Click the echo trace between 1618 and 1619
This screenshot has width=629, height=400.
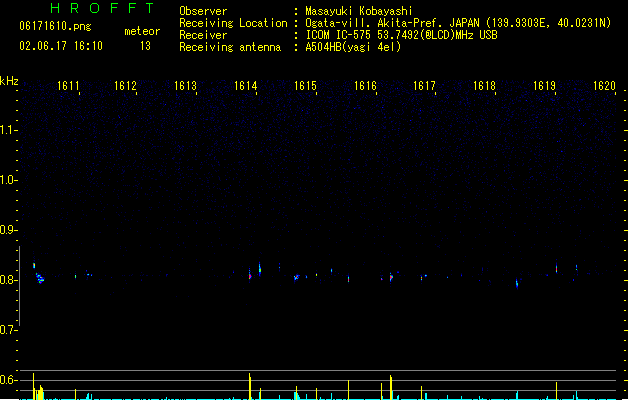click(x=517, y=283)
